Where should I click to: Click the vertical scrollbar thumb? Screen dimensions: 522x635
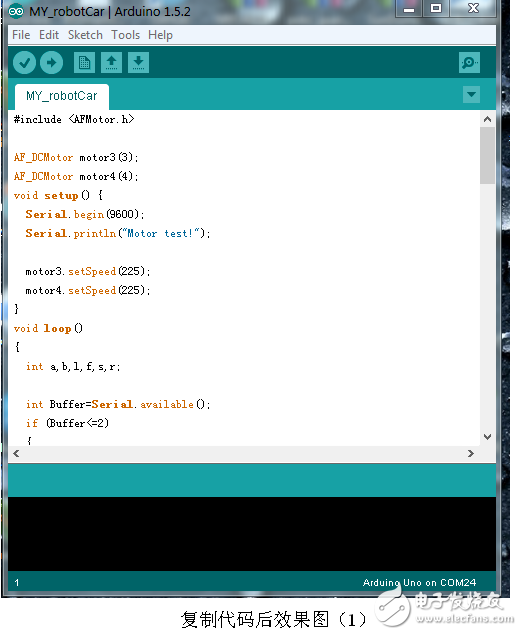point(488,156)
